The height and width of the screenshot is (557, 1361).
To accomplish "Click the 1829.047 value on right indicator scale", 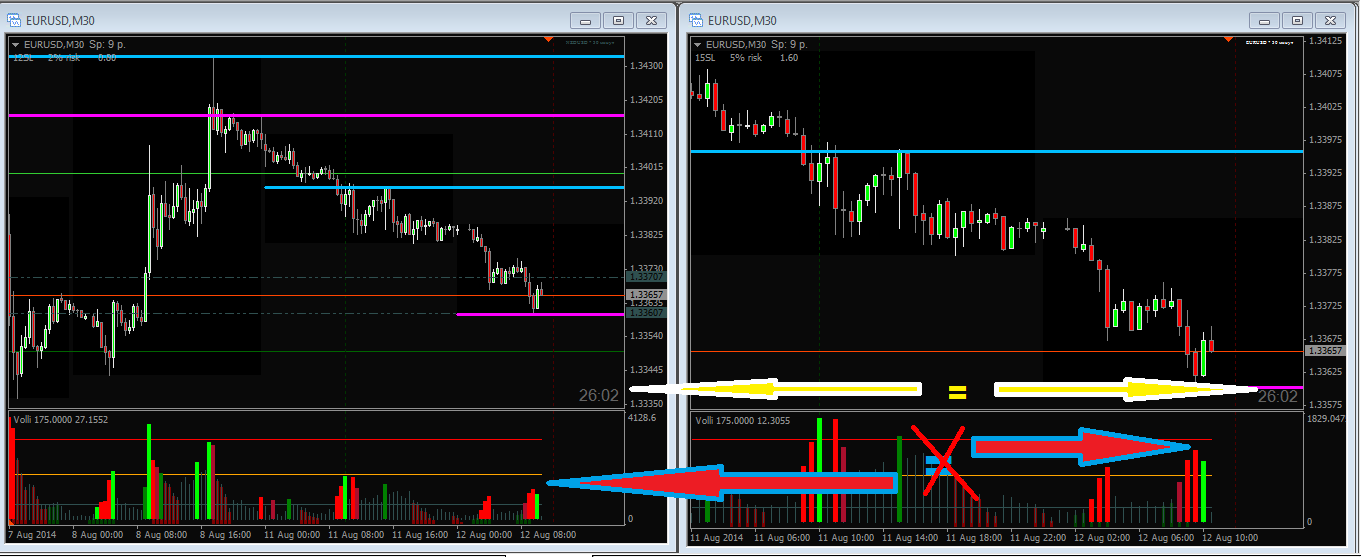I will click(x=1327, y=418).
